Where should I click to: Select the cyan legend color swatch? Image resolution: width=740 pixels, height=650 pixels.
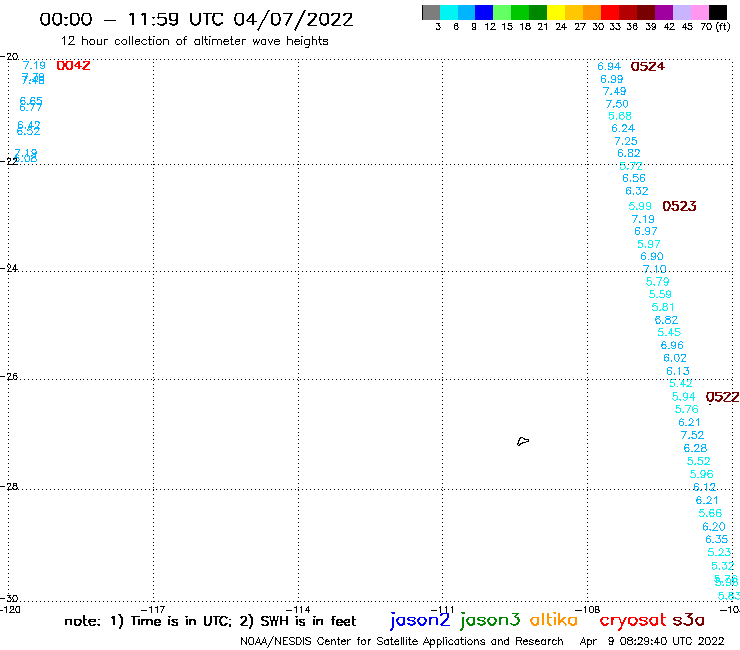[449, 12]
